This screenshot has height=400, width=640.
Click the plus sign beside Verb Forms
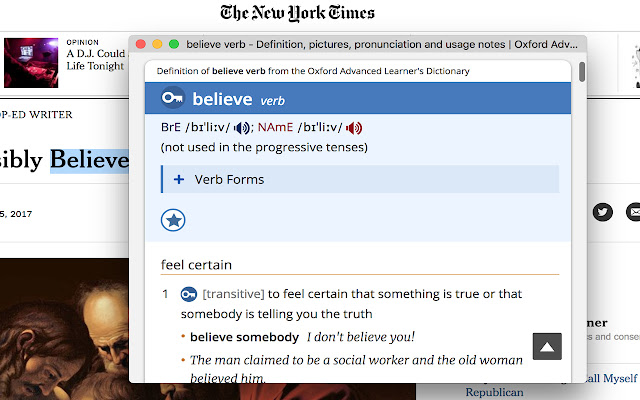(179, 180)
